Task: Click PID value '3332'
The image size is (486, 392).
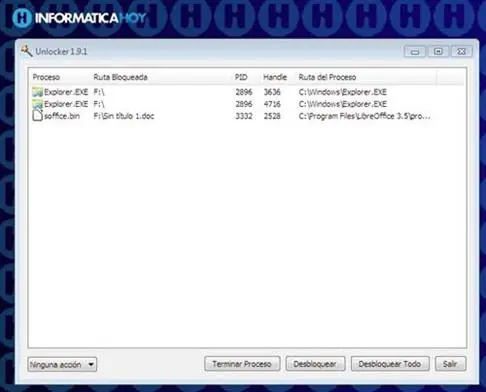Action: tap(244, 116)
